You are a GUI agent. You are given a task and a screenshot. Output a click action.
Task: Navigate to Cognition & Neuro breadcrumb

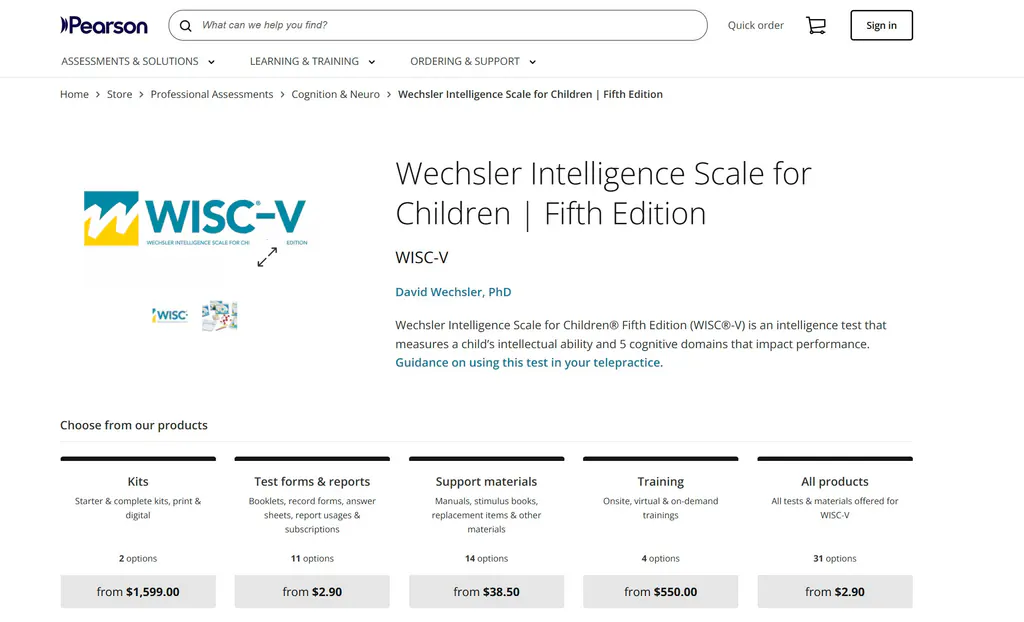coord(335,94)
